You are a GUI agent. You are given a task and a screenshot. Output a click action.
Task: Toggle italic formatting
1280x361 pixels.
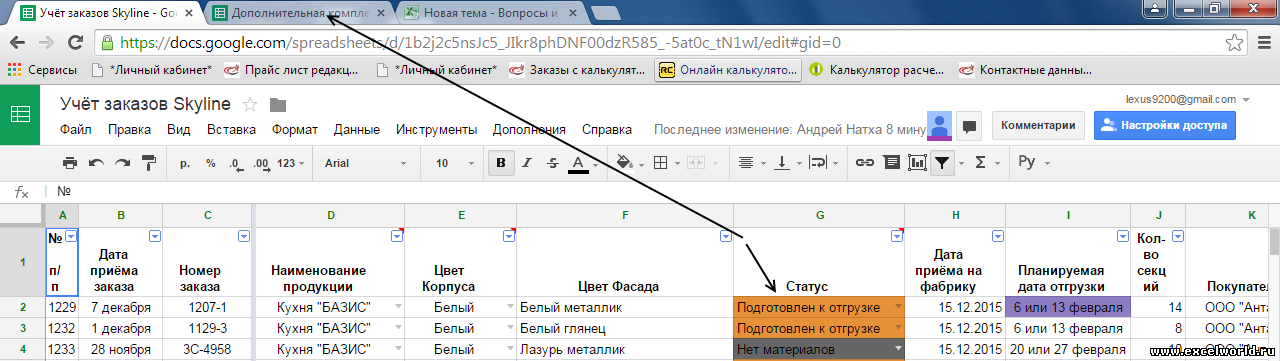pos(526,163)
